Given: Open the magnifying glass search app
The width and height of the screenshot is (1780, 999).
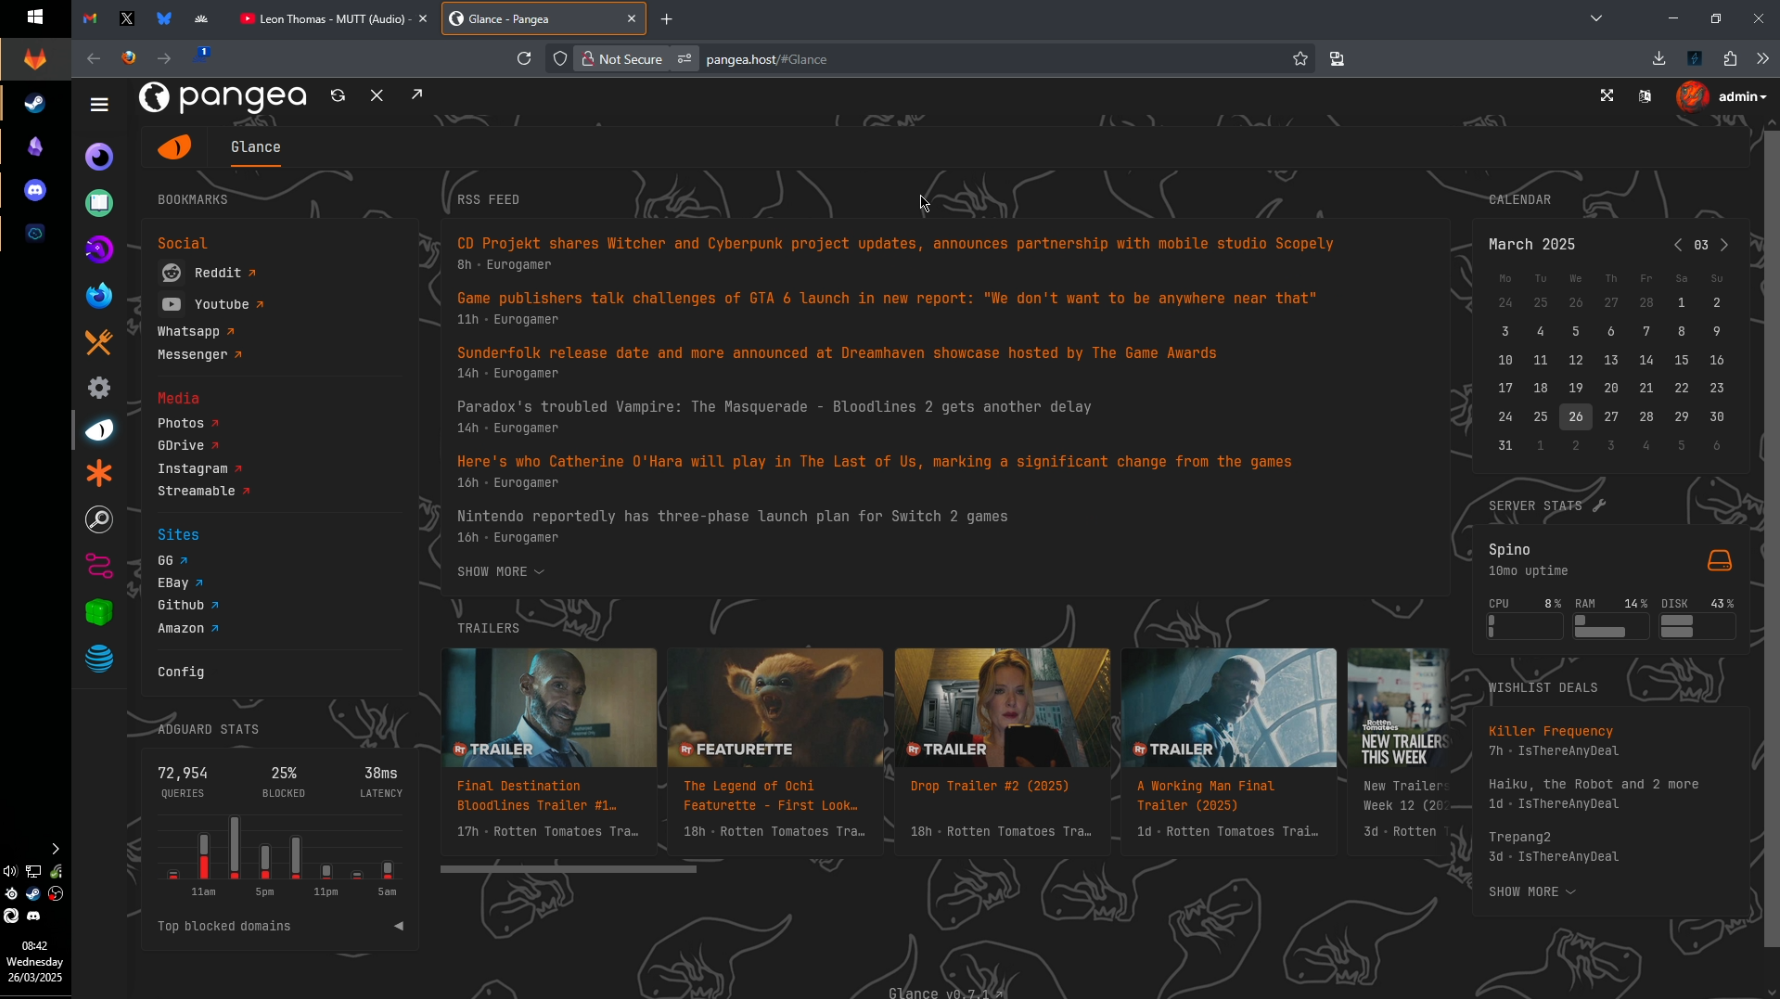Looking at the screenshot, I should tap(99, 520).
